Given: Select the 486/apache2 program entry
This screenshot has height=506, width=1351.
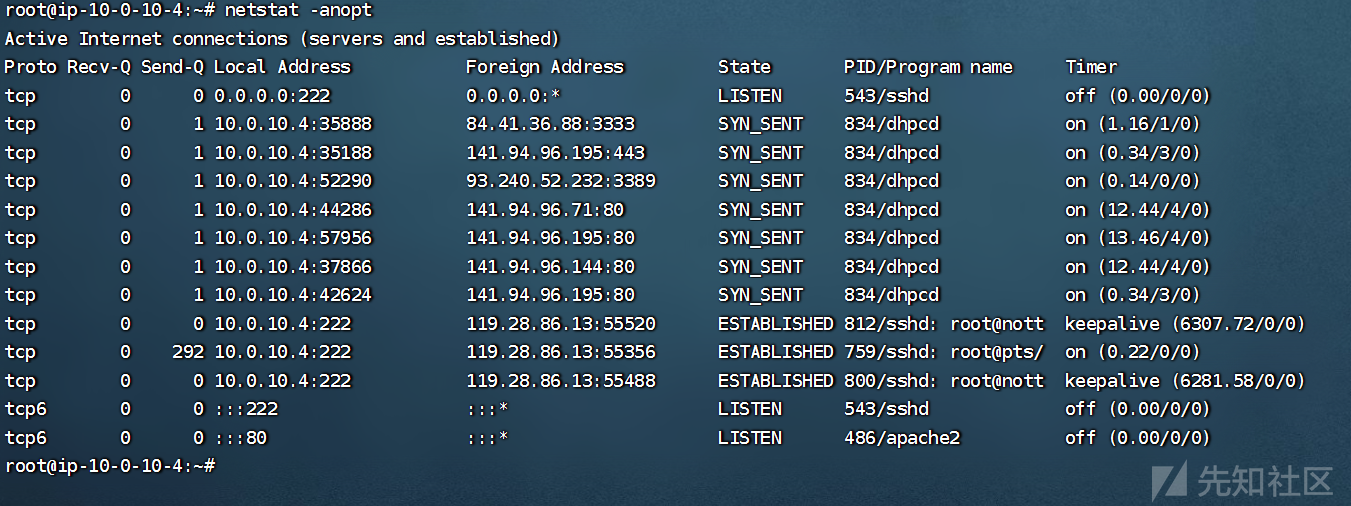Looking at the screenshot, I should 902,438.
